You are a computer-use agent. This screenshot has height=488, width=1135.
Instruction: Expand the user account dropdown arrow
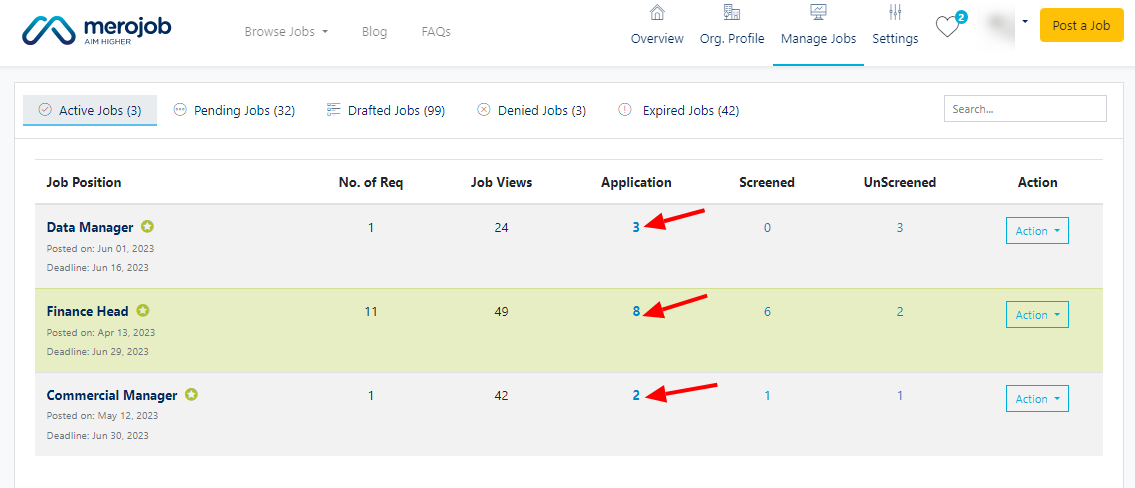(1024, 21)
